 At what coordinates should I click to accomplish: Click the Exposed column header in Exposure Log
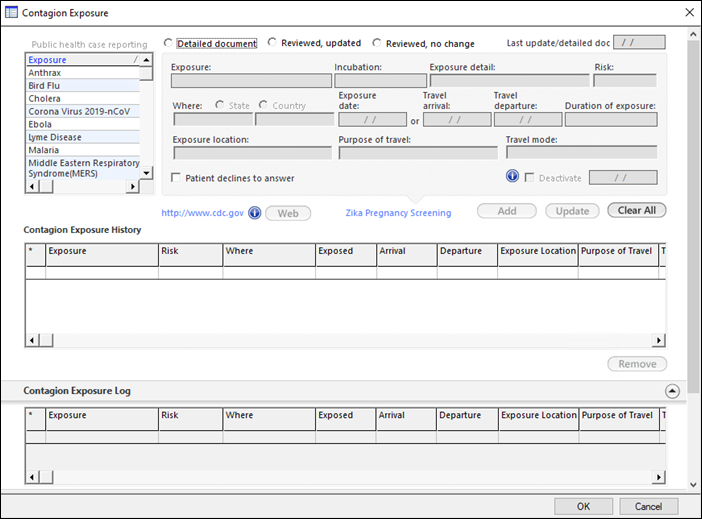(346, 420)
